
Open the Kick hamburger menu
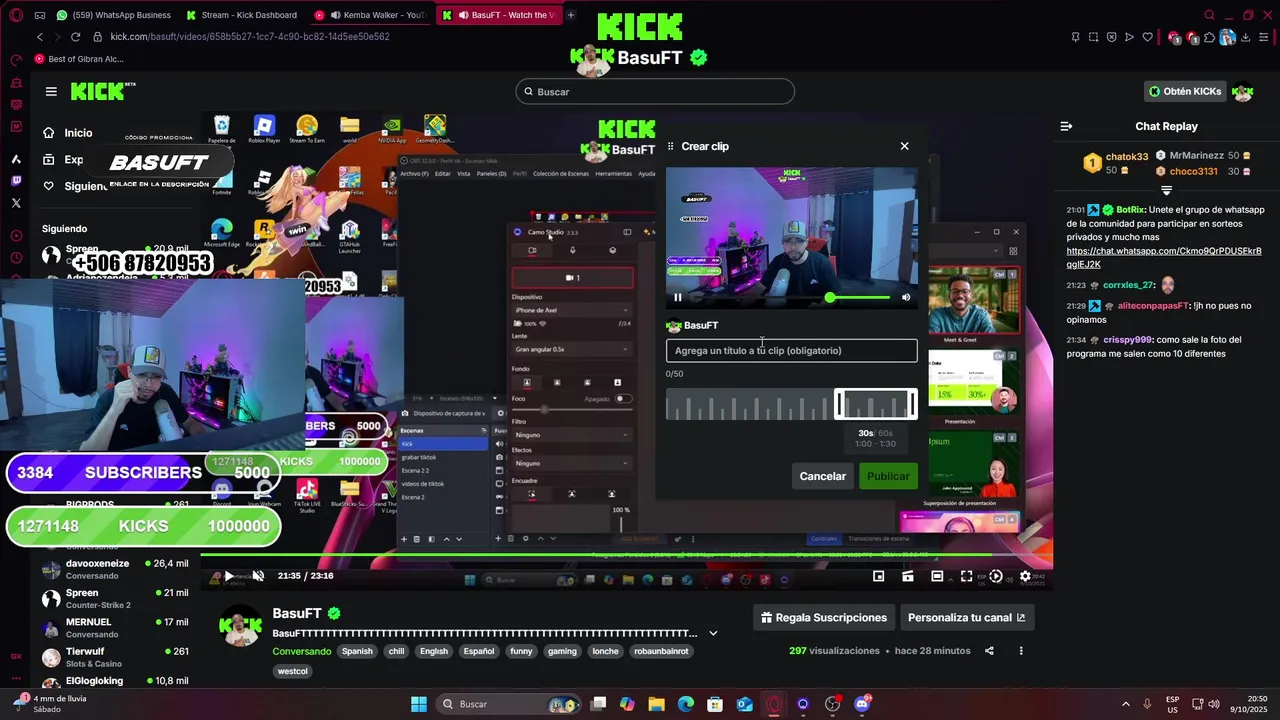point(51,92)
